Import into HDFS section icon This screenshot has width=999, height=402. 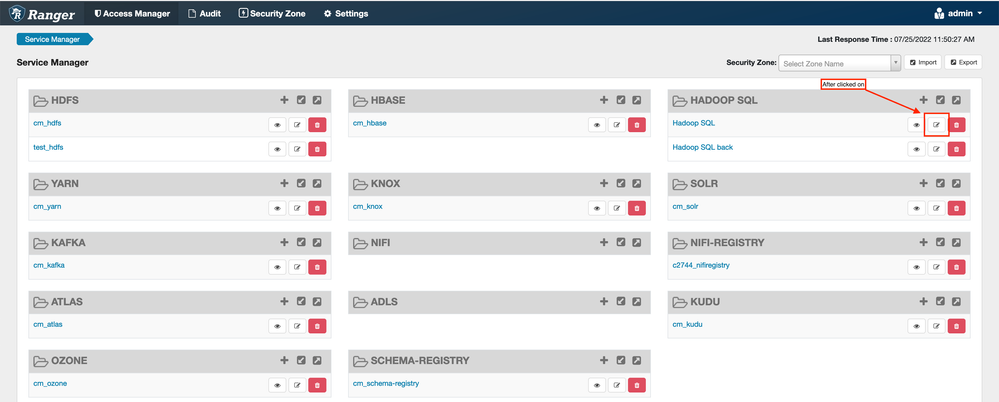point(301,100)
